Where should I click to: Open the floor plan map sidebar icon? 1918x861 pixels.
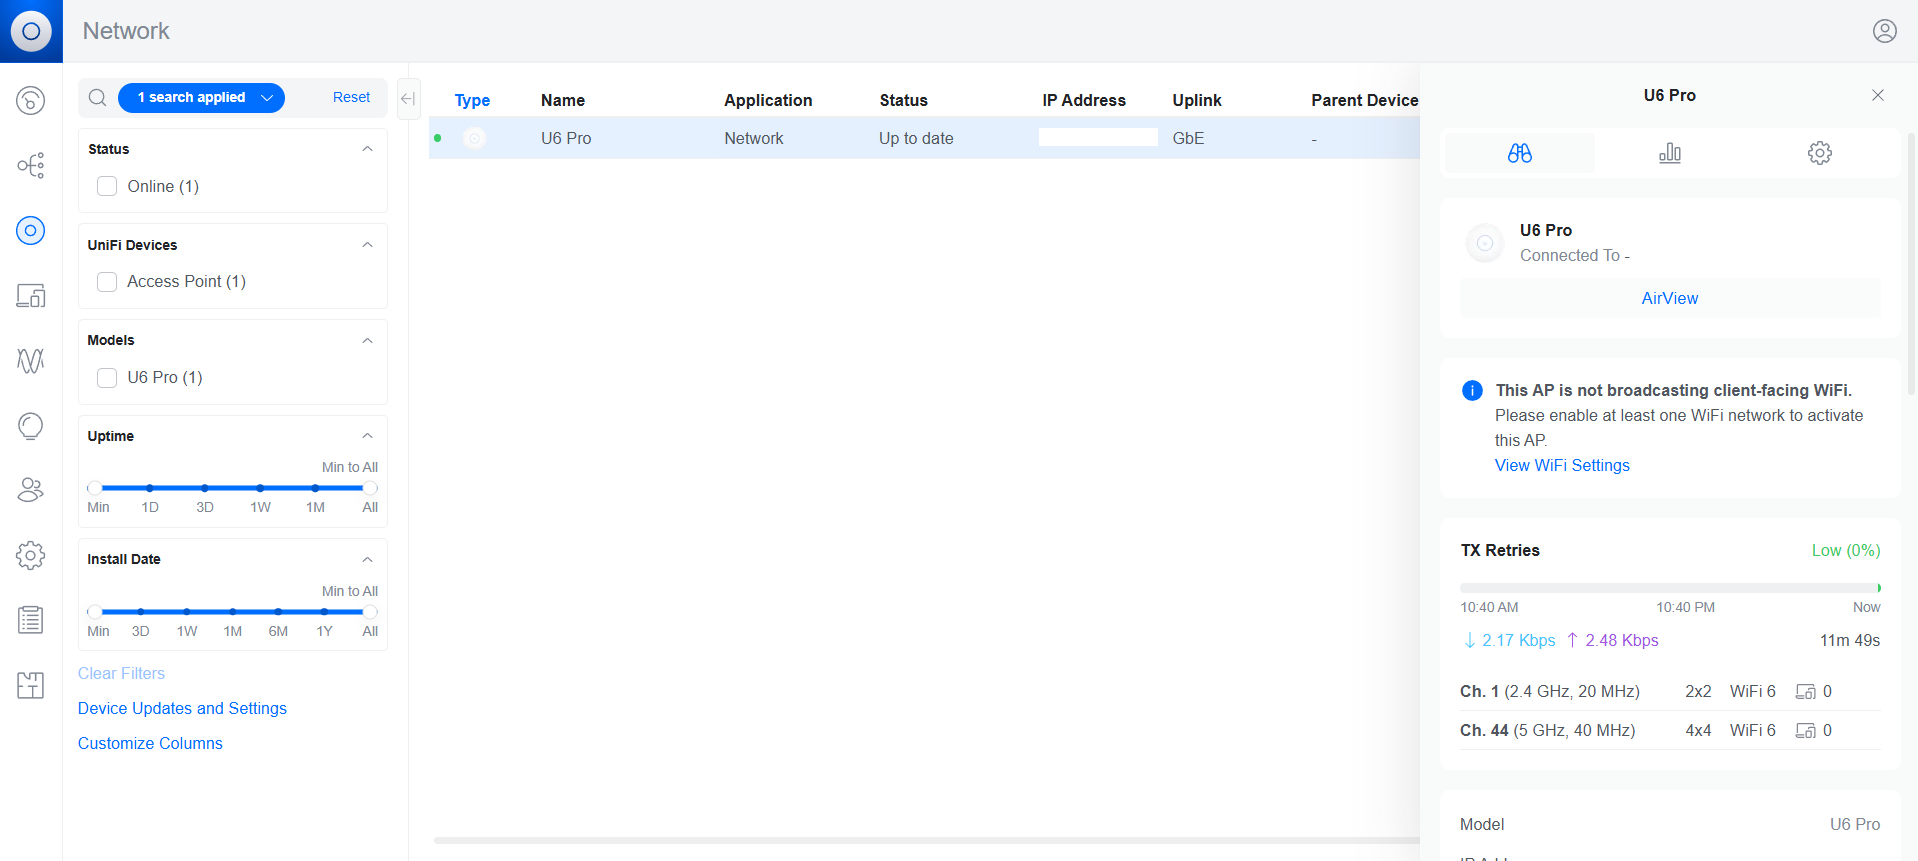31,685
